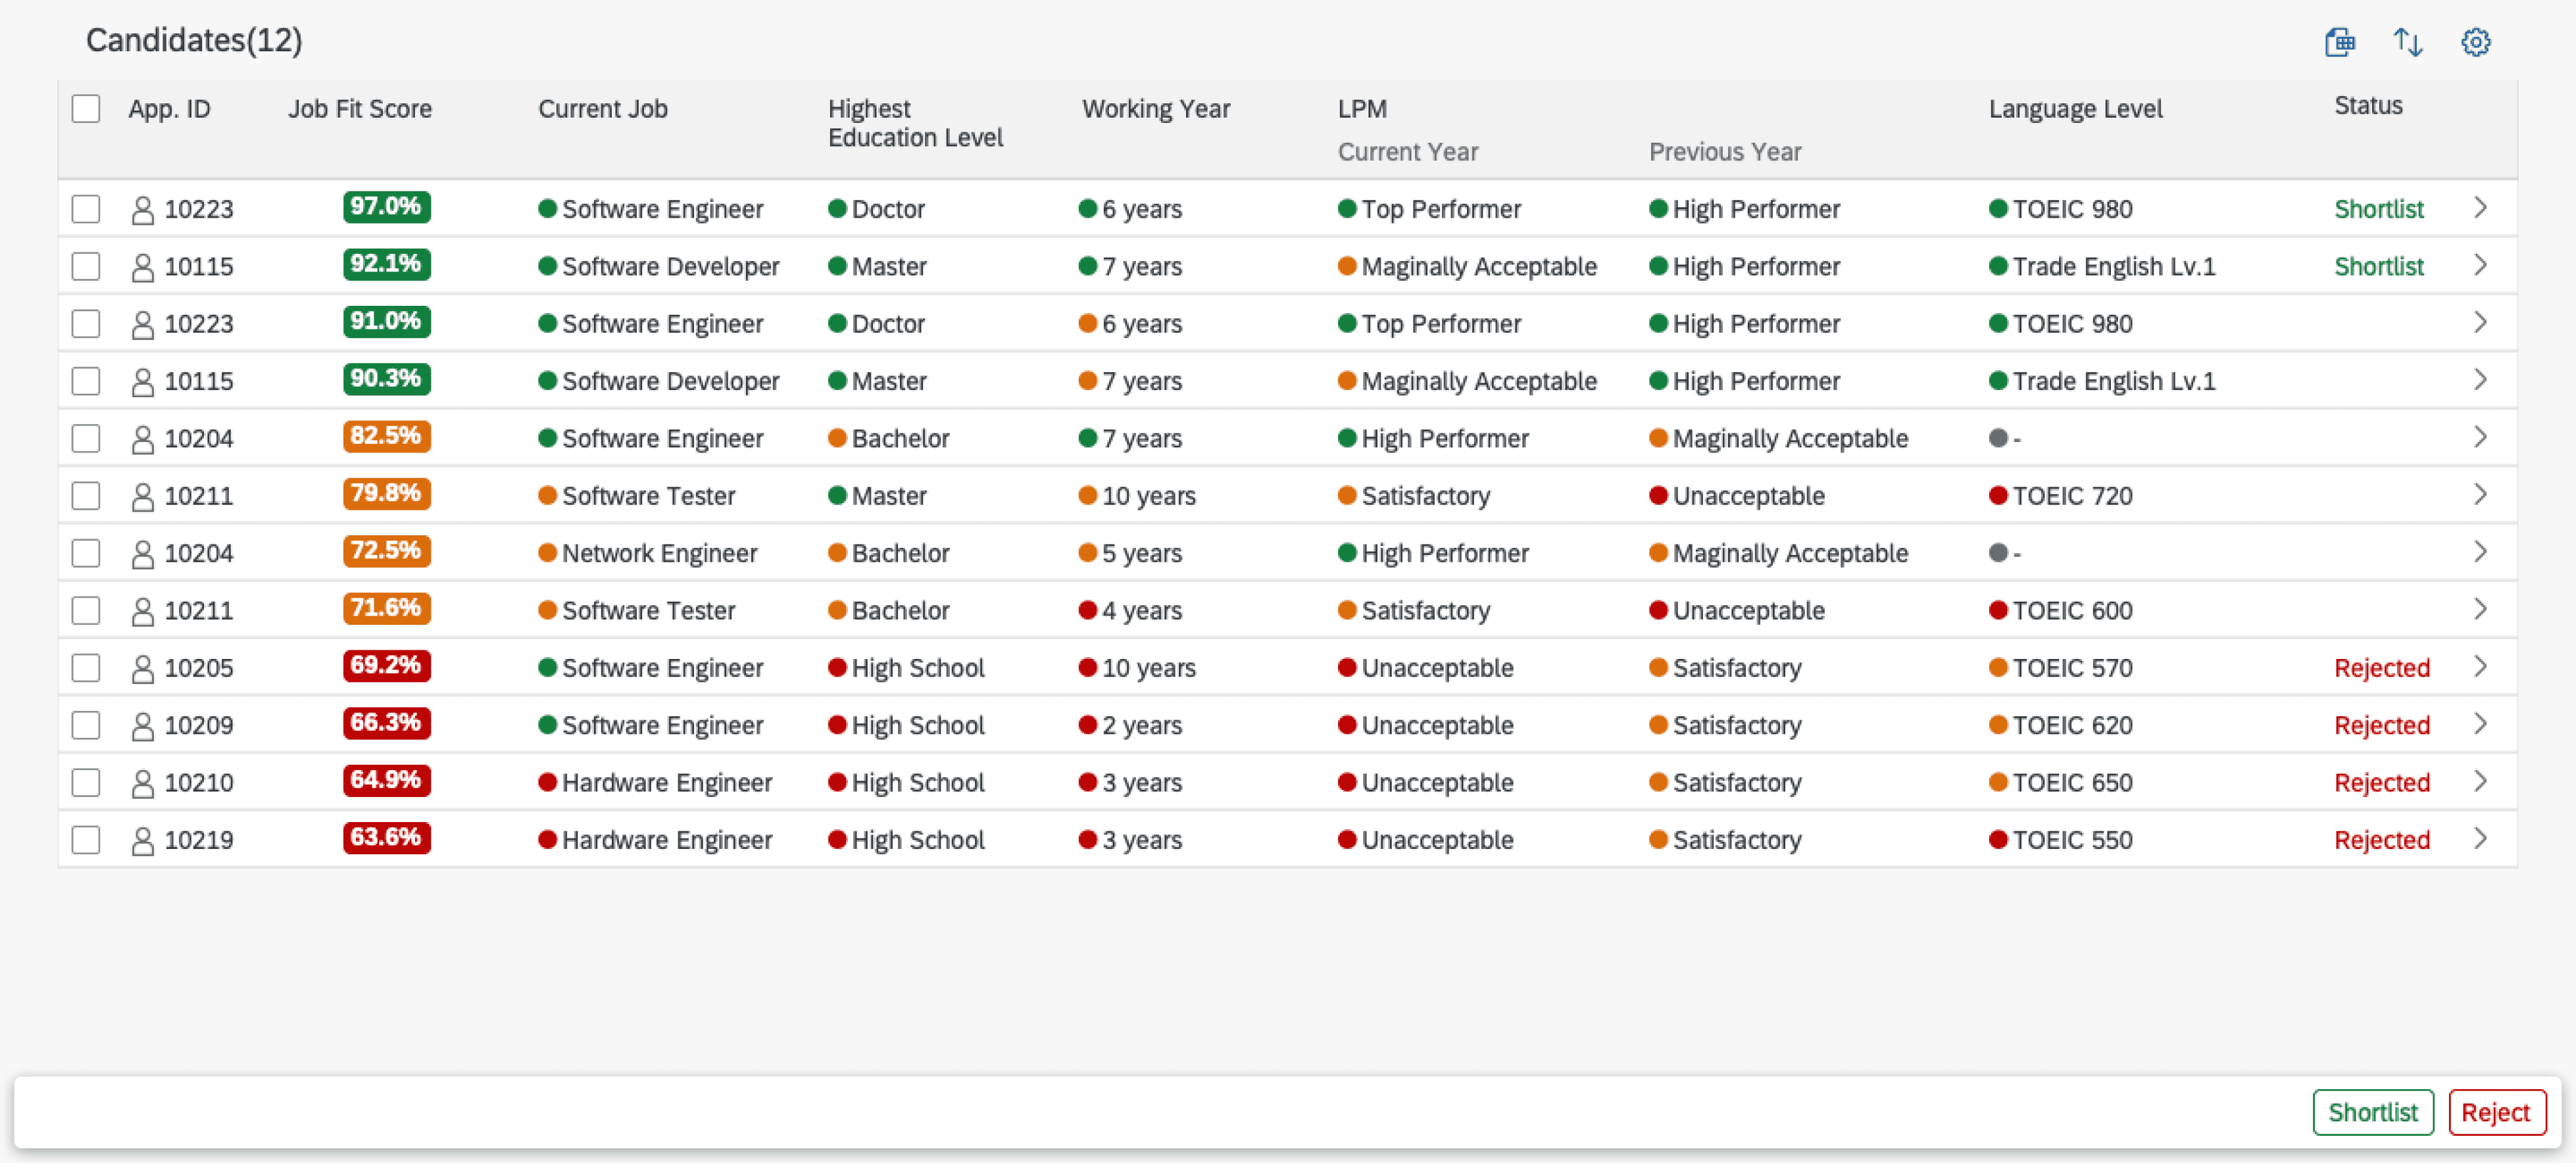The width and height of the screenshot is (2576, 1168).
Task: Open navigation chevron for applicant 10210
Action: pyautogui.click(x=2480, y=782)
